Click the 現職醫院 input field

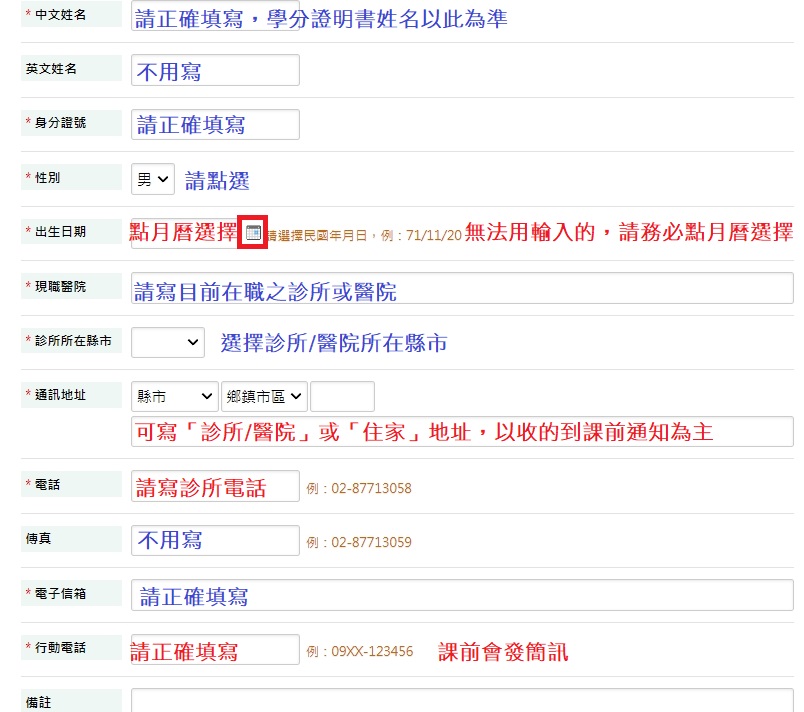[x=462, y=288]
